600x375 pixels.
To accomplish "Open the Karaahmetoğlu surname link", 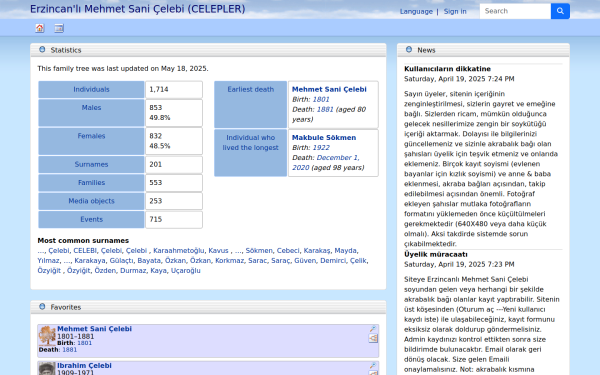I will [178, 251].
